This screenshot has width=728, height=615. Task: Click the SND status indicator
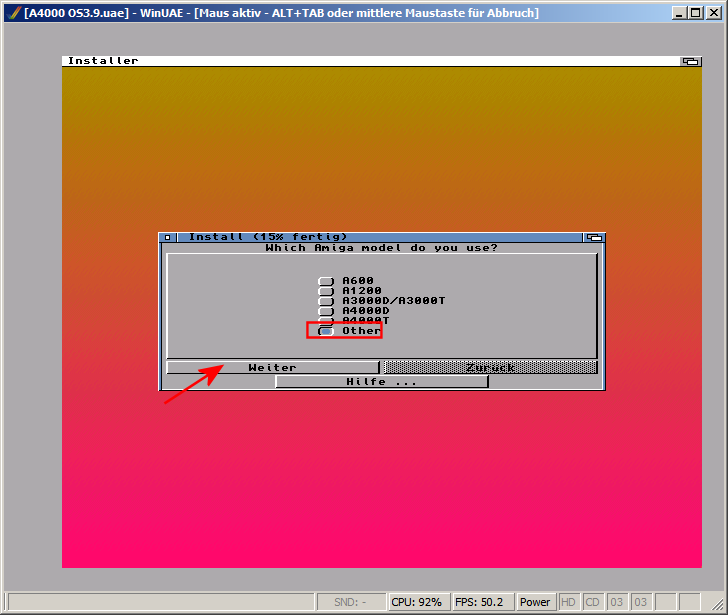351,602
